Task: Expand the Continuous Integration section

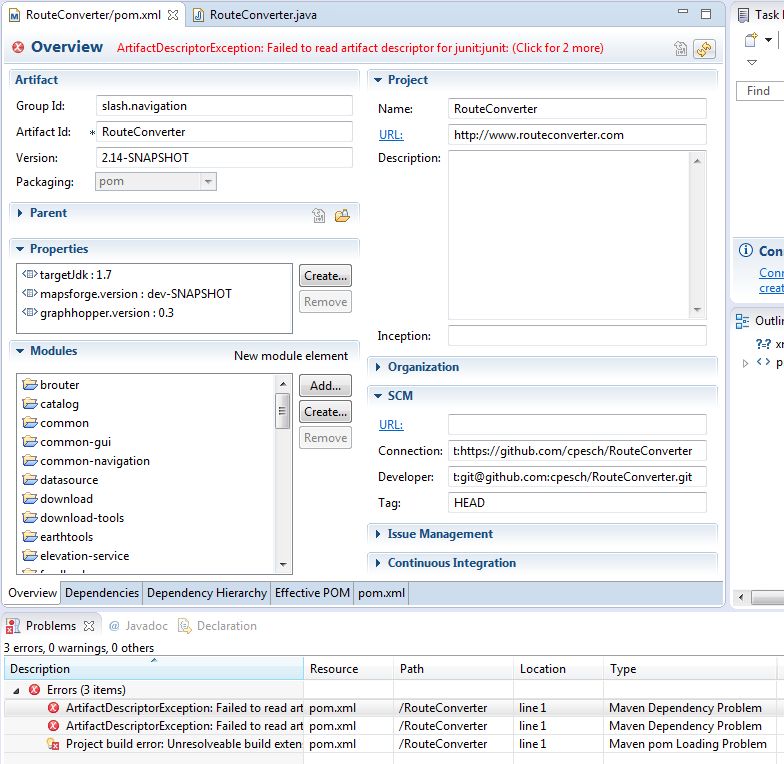Action: click(378, 563)
